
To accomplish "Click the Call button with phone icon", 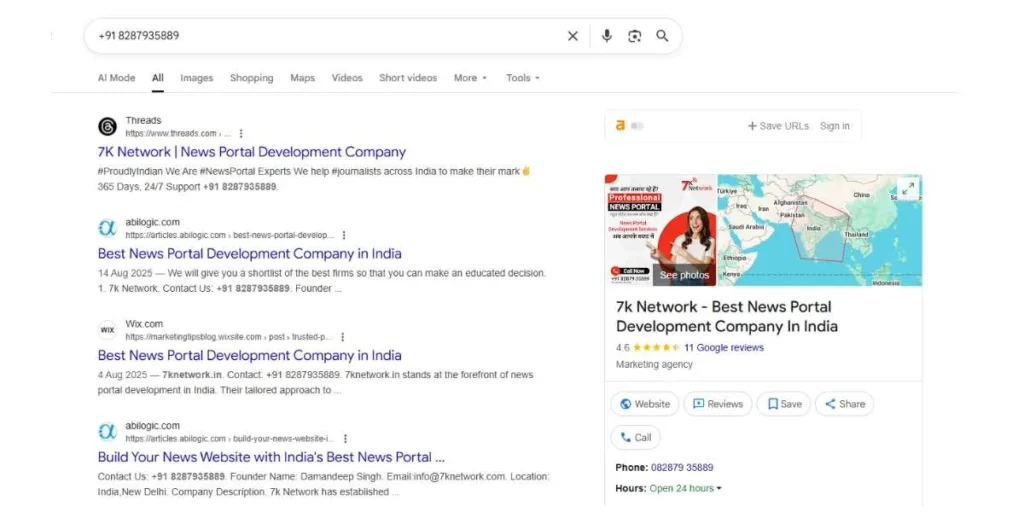I will point(636,437).
